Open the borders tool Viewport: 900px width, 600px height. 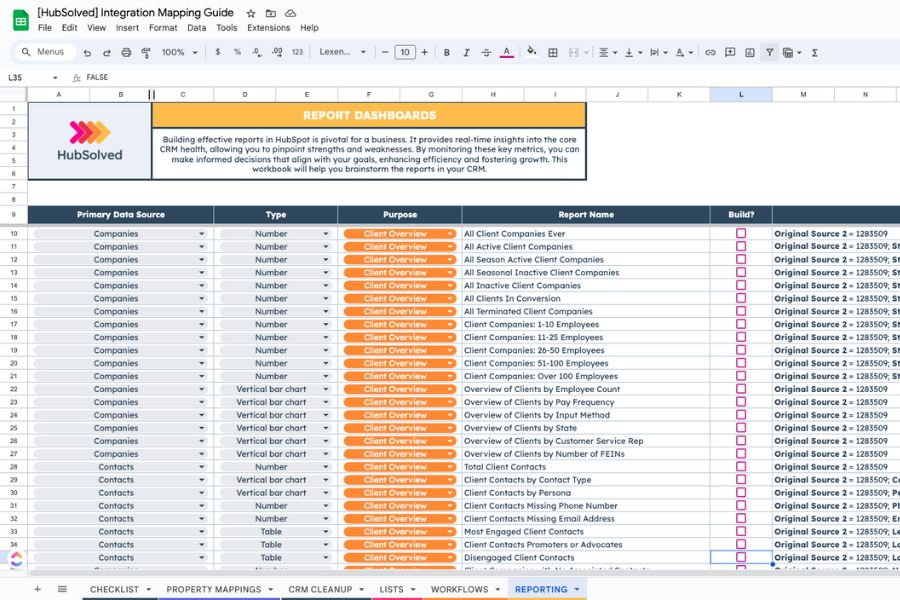[x=553, y=52]
